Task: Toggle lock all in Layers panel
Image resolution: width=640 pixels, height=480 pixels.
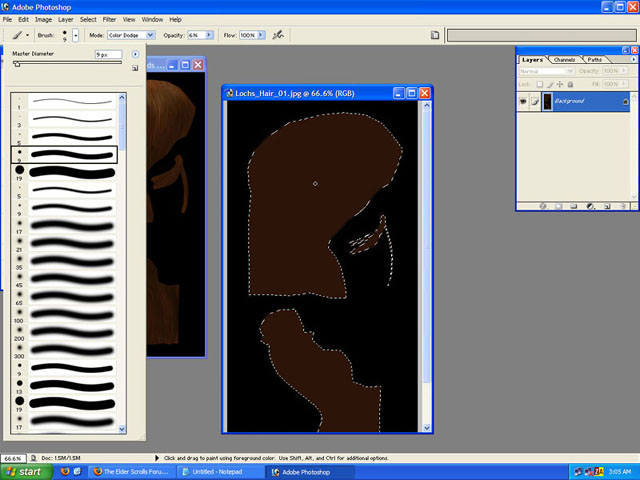Action: tap(570, 84)
